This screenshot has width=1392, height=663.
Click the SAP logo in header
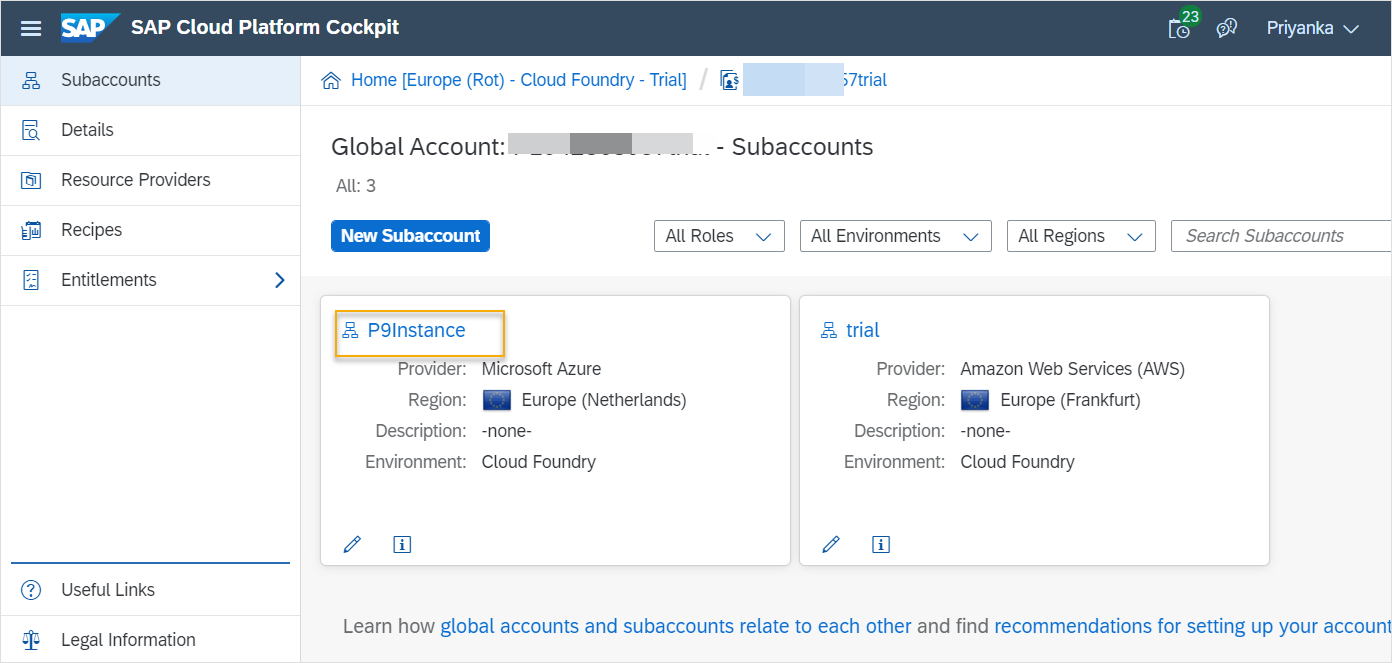90,28
